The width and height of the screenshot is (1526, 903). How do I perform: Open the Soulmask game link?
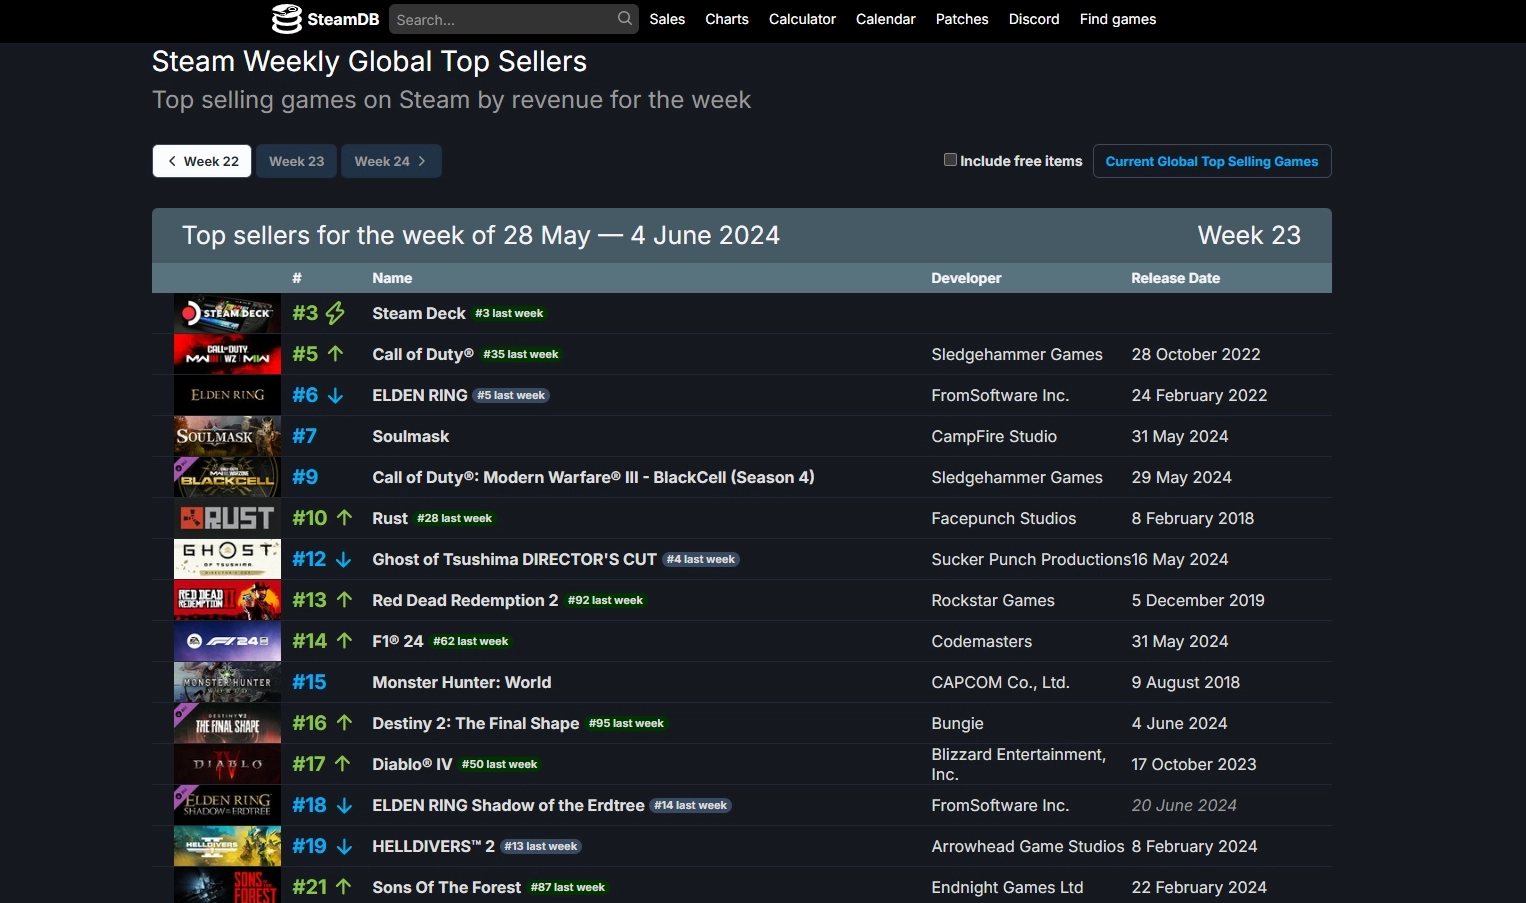point(411,436)
